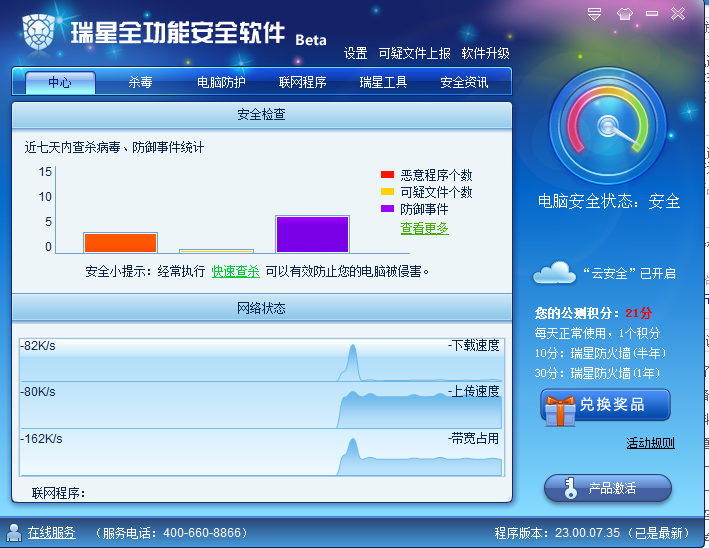Go to the 安全资讯 tab
Viewport: 709px width, 548px height.
click(464, 82)
